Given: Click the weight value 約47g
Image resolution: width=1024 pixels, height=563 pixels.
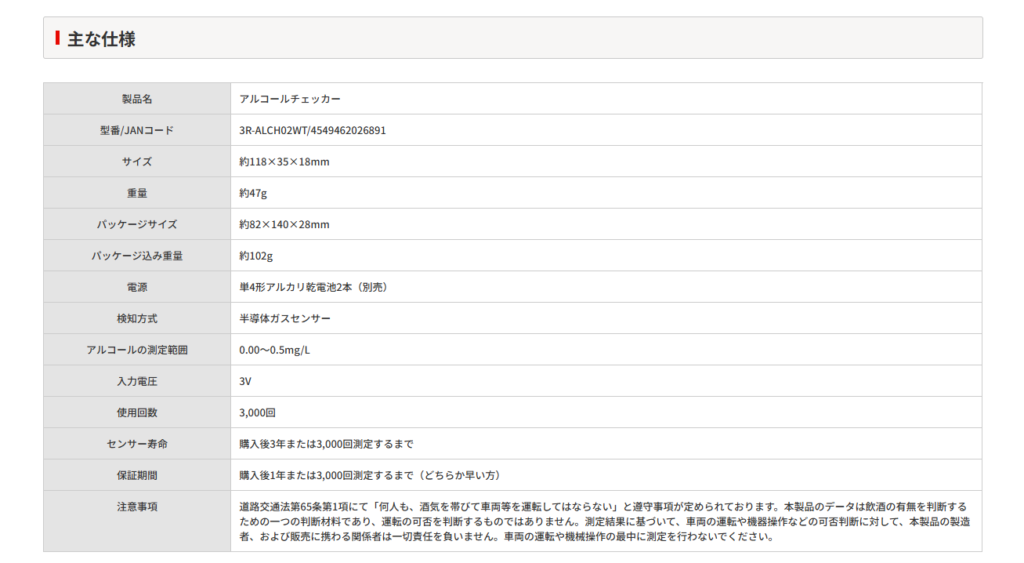Looking at the screenshot, I should tap(253, 193).
